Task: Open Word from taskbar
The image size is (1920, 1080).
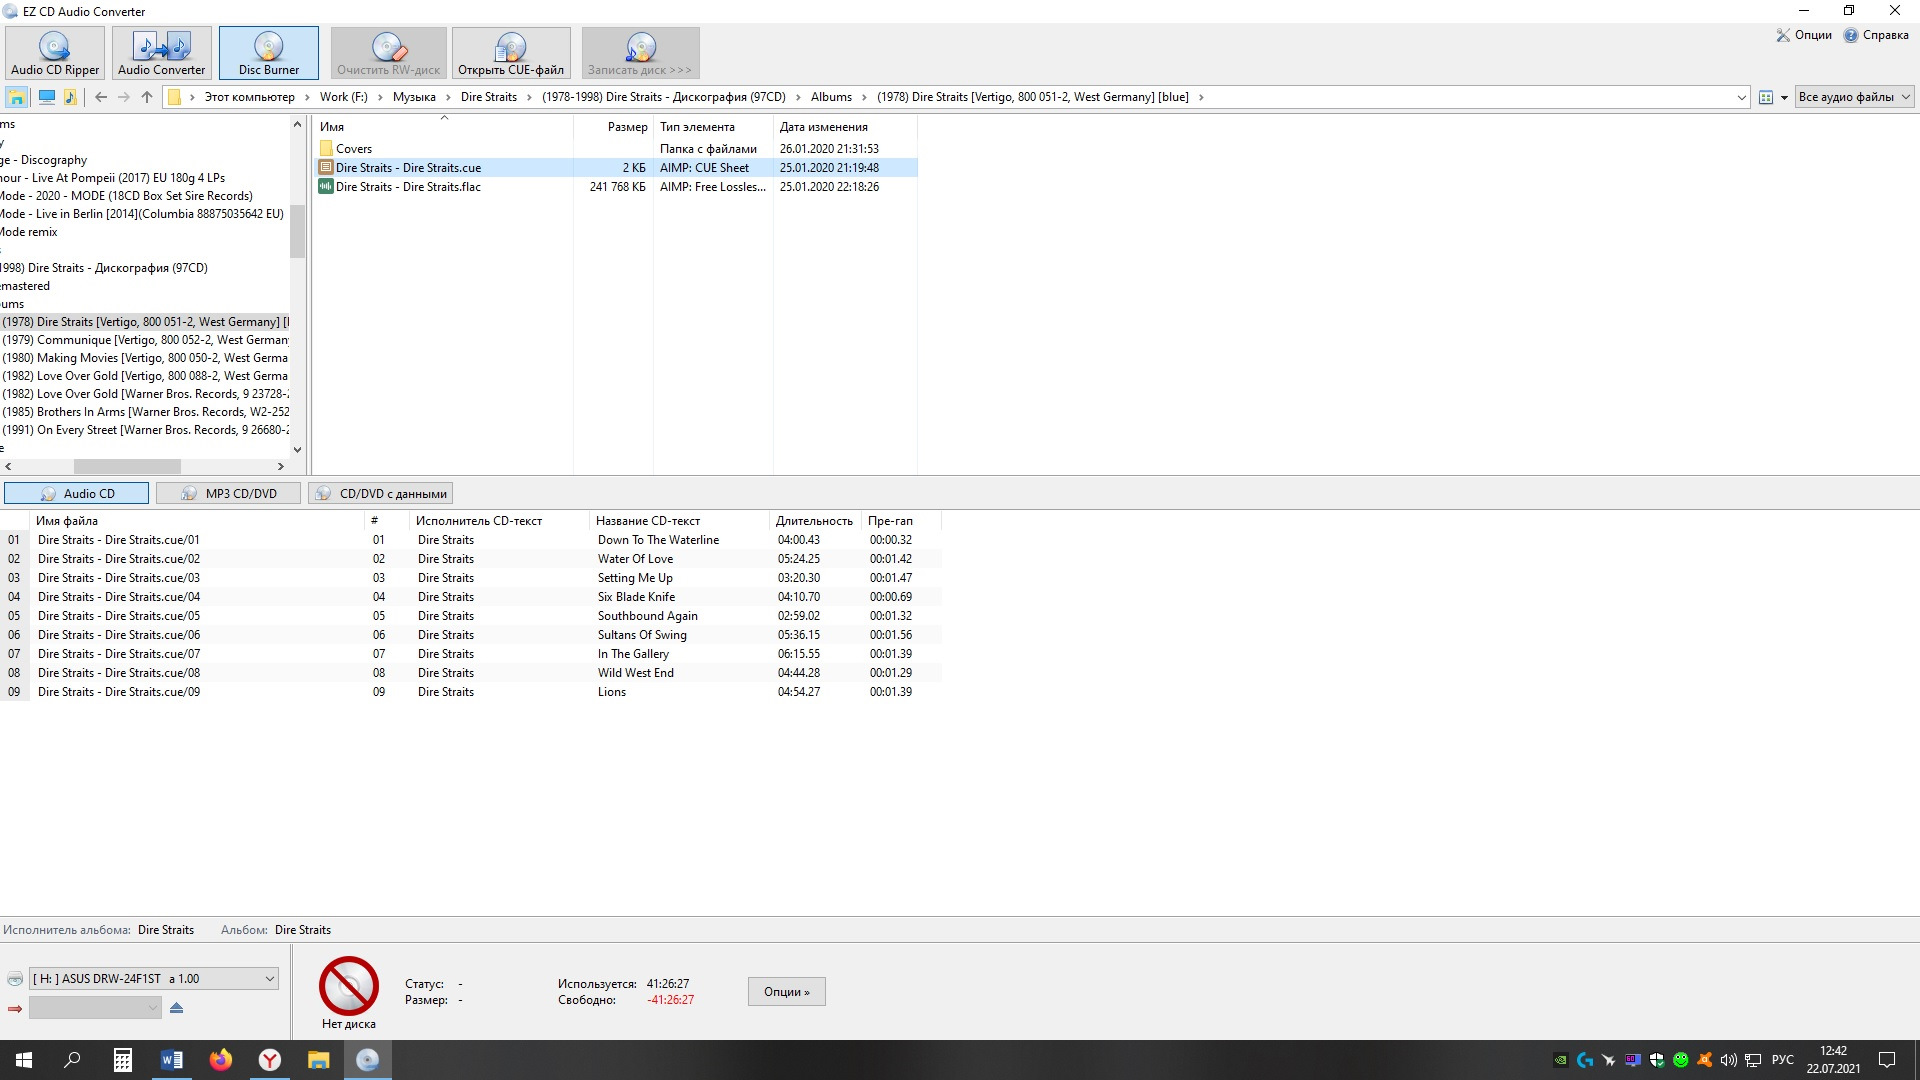Action: pyautogui.click(x=171, y=1060)
